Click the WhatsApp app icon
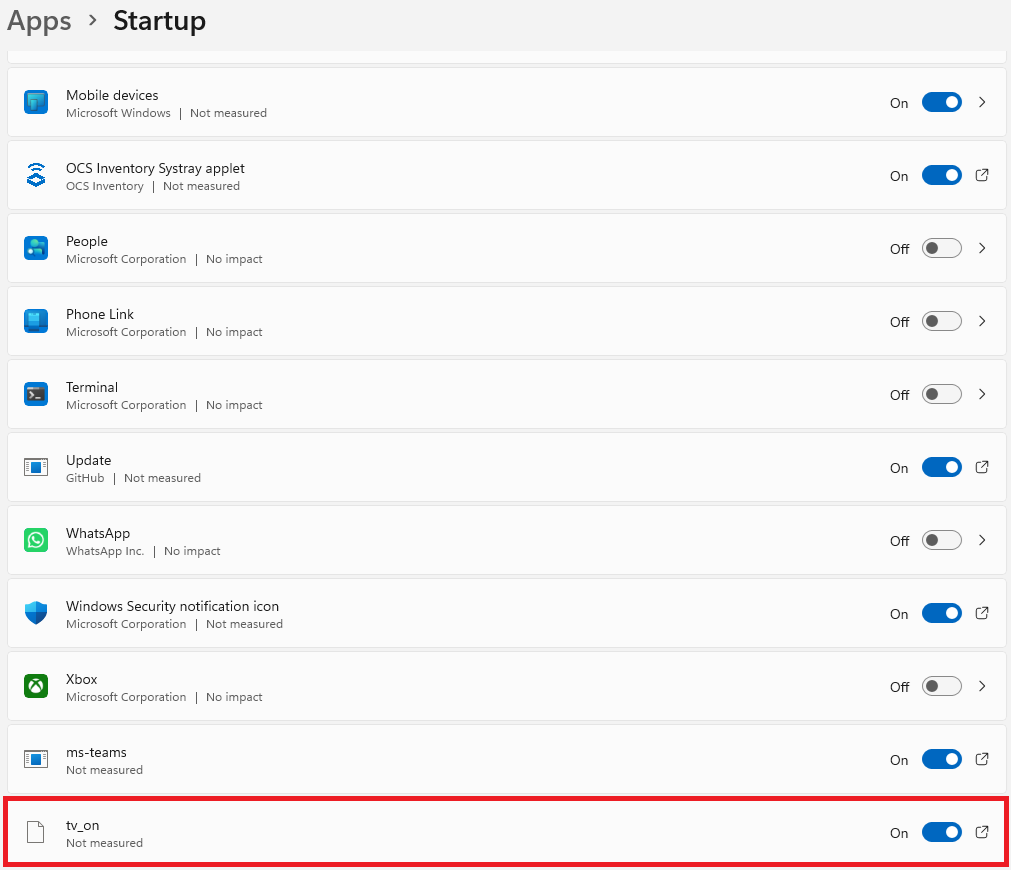1011x870 pixels. [x=36, y=540]
